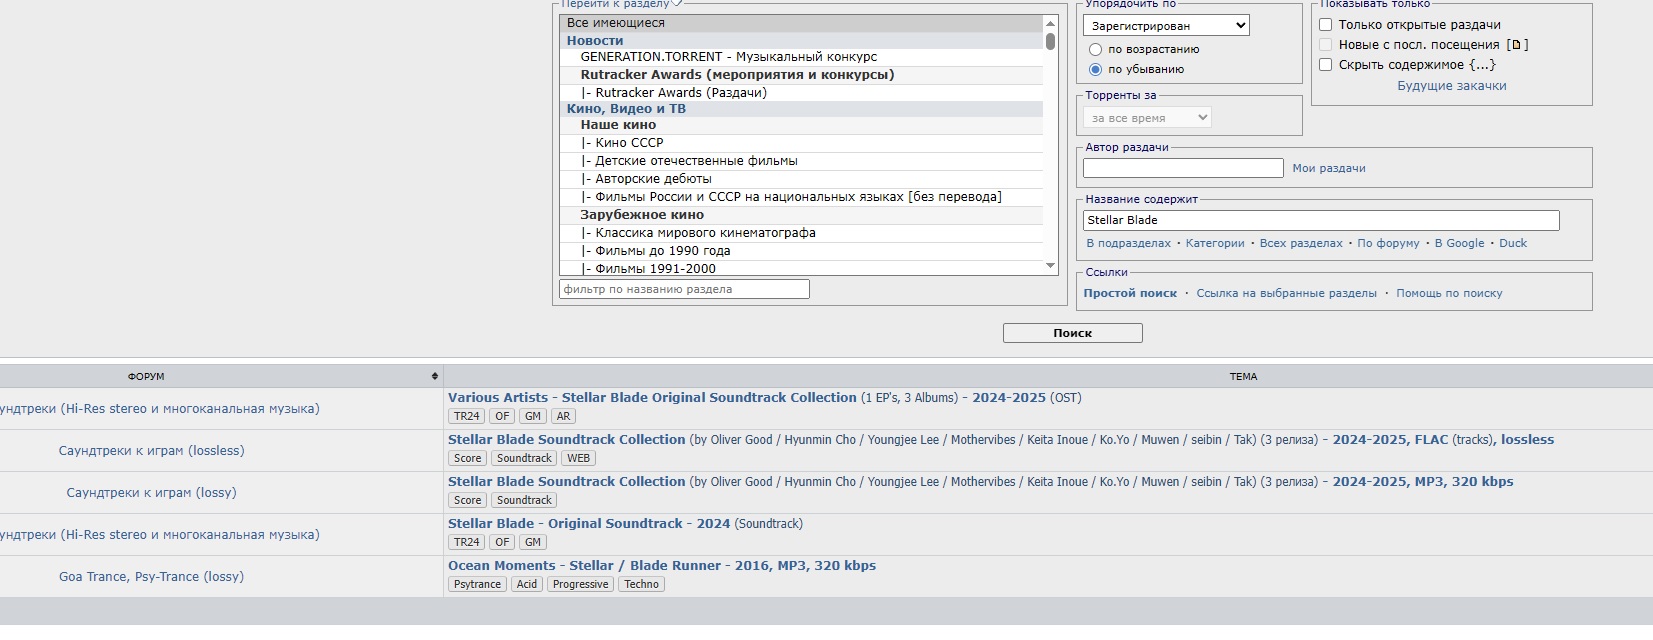Screen dimensions: 1653x640
Task: Click the scroll down arrow of section list
Action: click(1050, 266)
